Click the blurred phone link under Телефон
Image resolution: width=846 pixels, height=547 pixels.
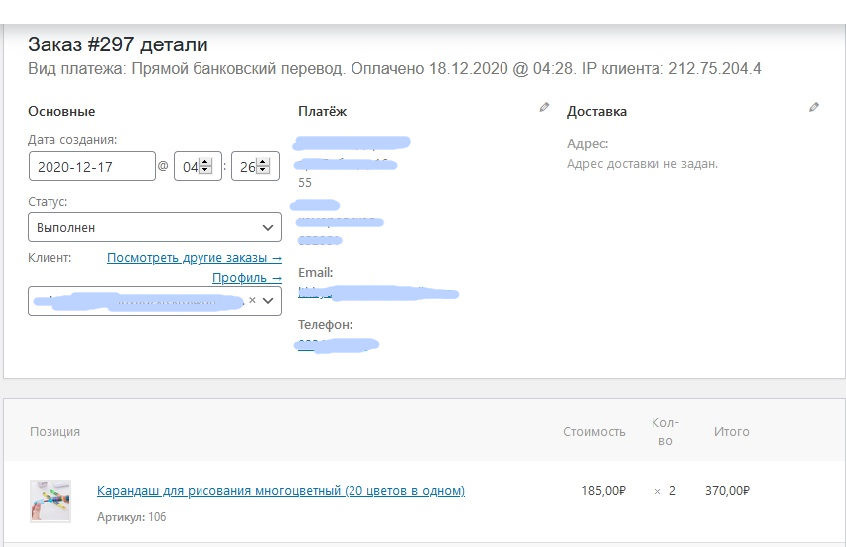(x=338, y=345)
